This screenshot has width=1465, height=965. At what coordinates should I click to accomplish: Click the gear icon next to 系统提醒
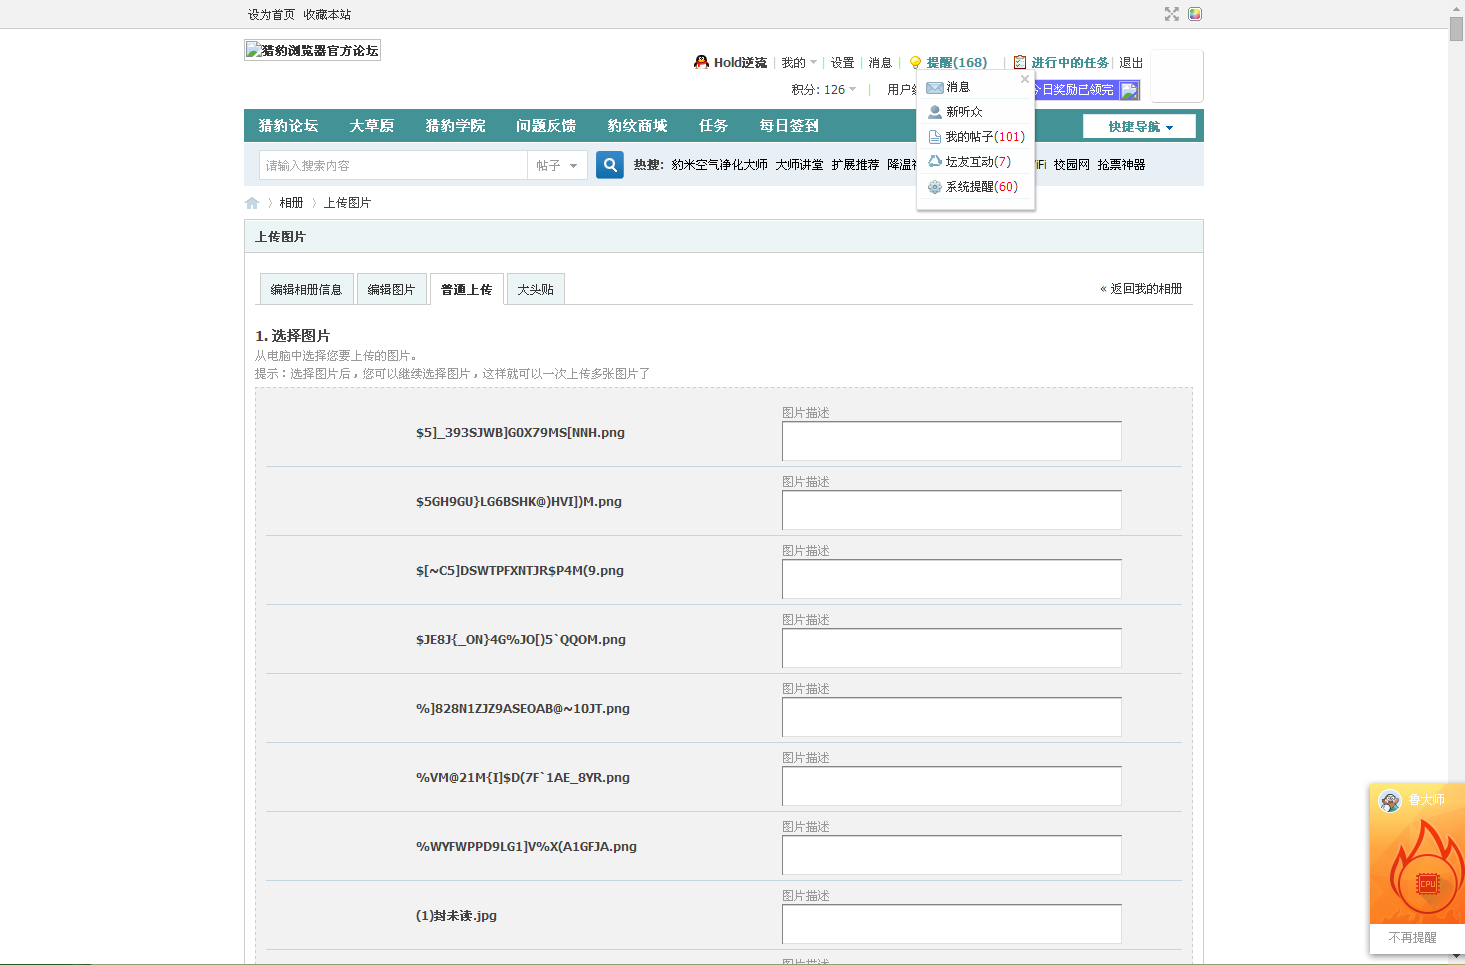(935, 187)
